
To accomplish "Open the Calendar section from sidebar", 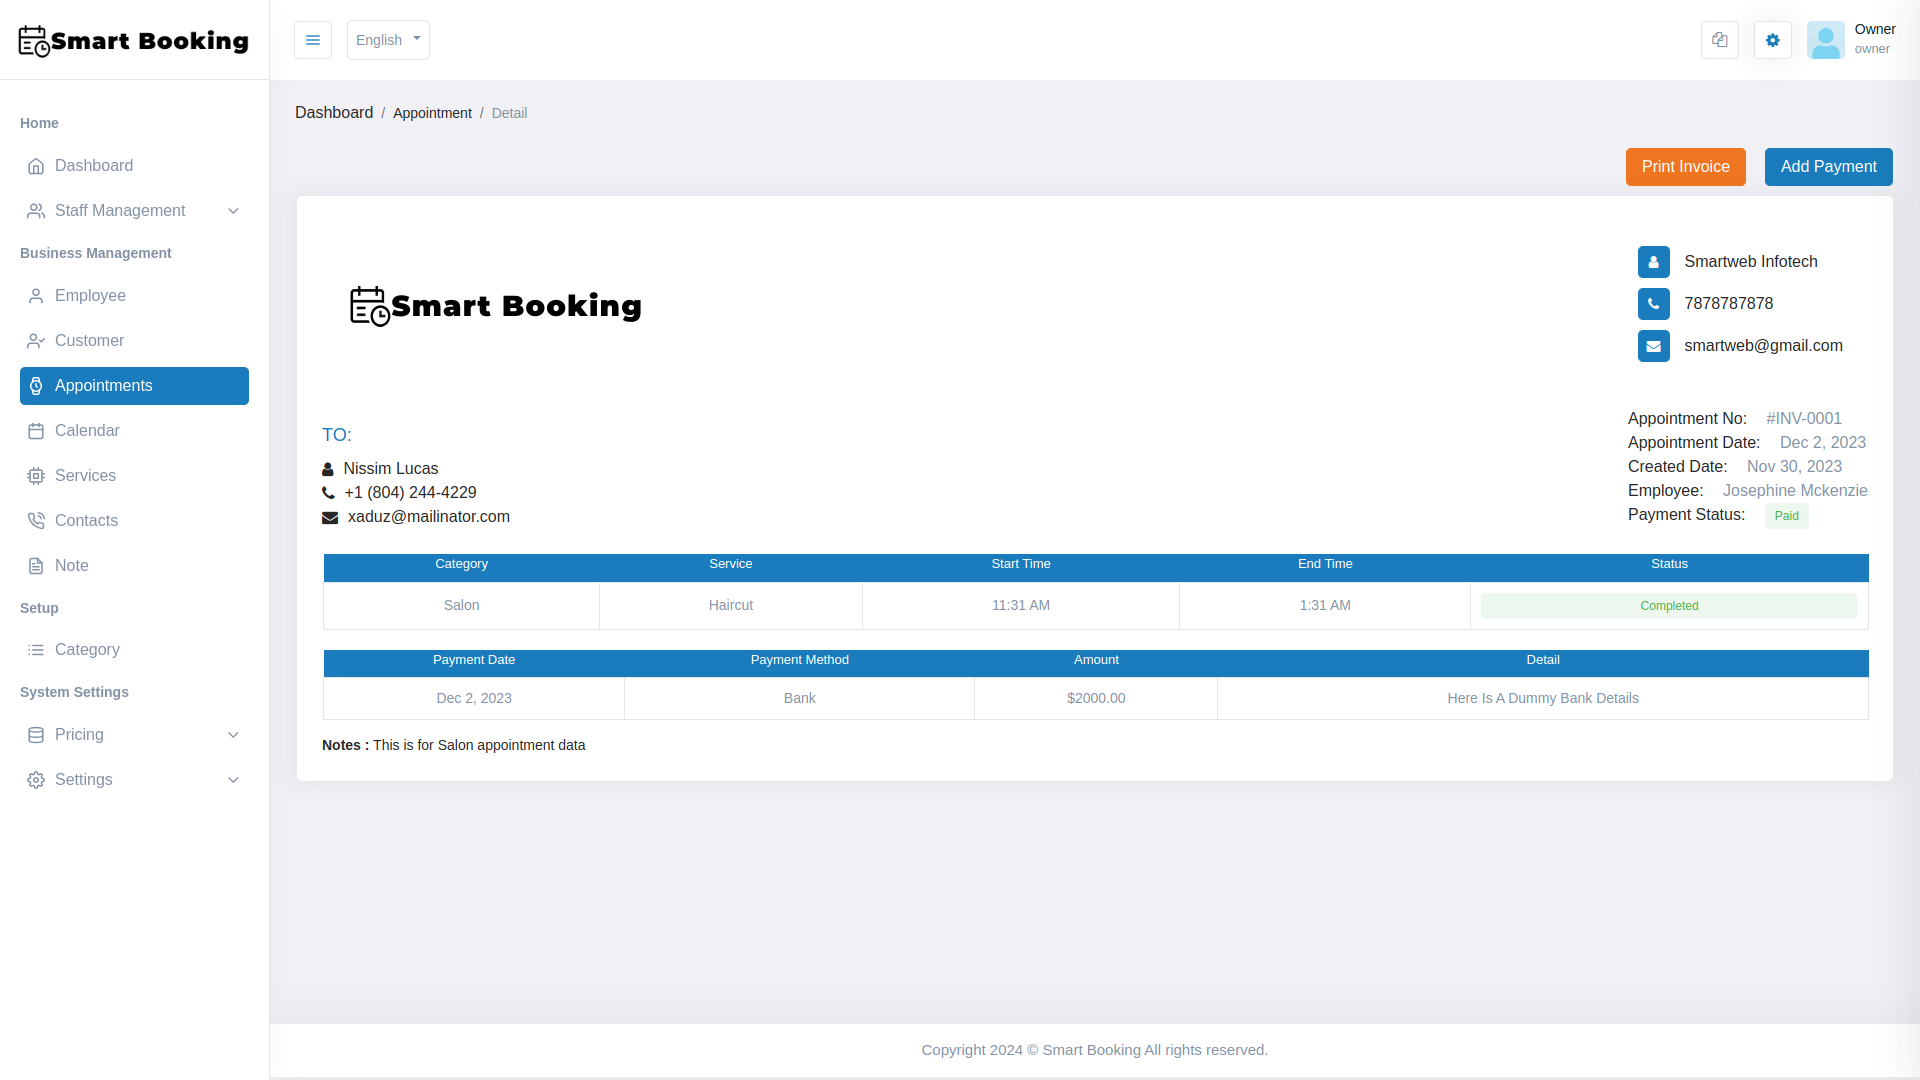I will [x=86, y=431].
